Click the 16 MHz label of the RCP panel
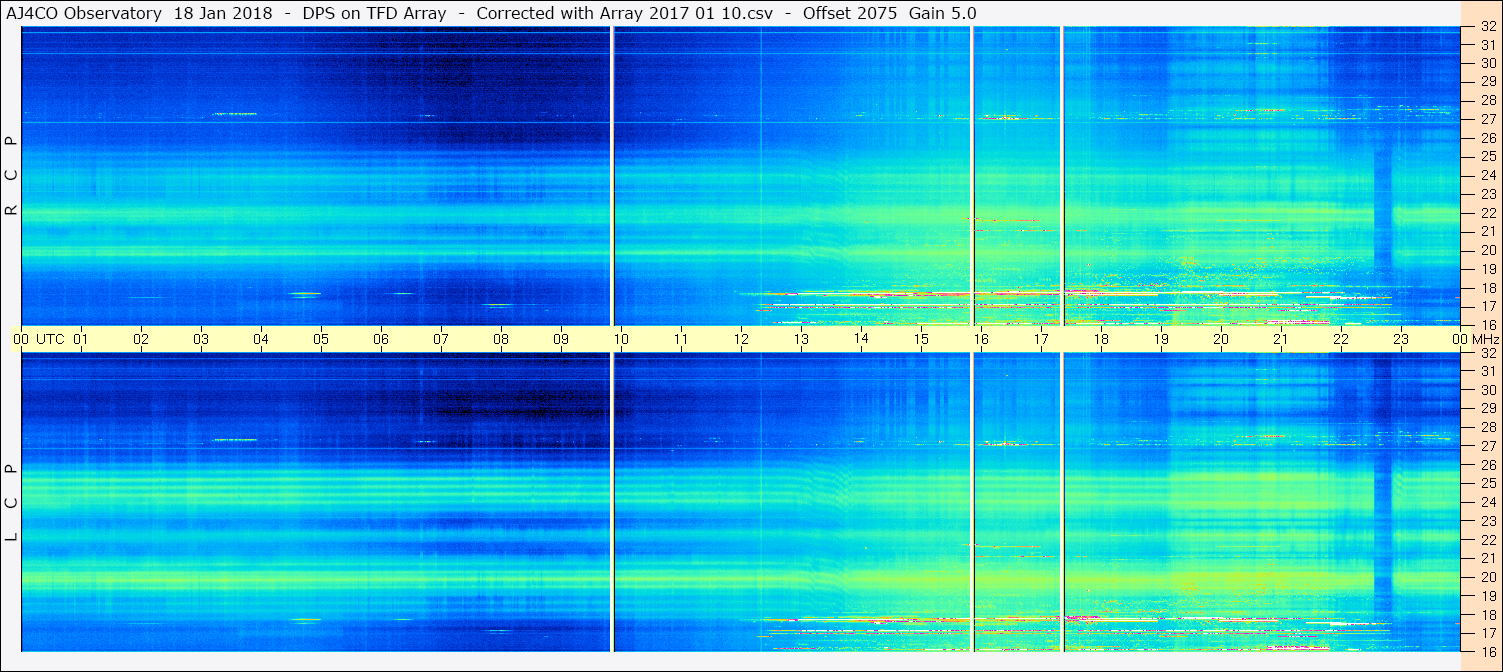The width and height of the screenshot is (1503, 672). pyautogui.click(x=1487, y=325)
